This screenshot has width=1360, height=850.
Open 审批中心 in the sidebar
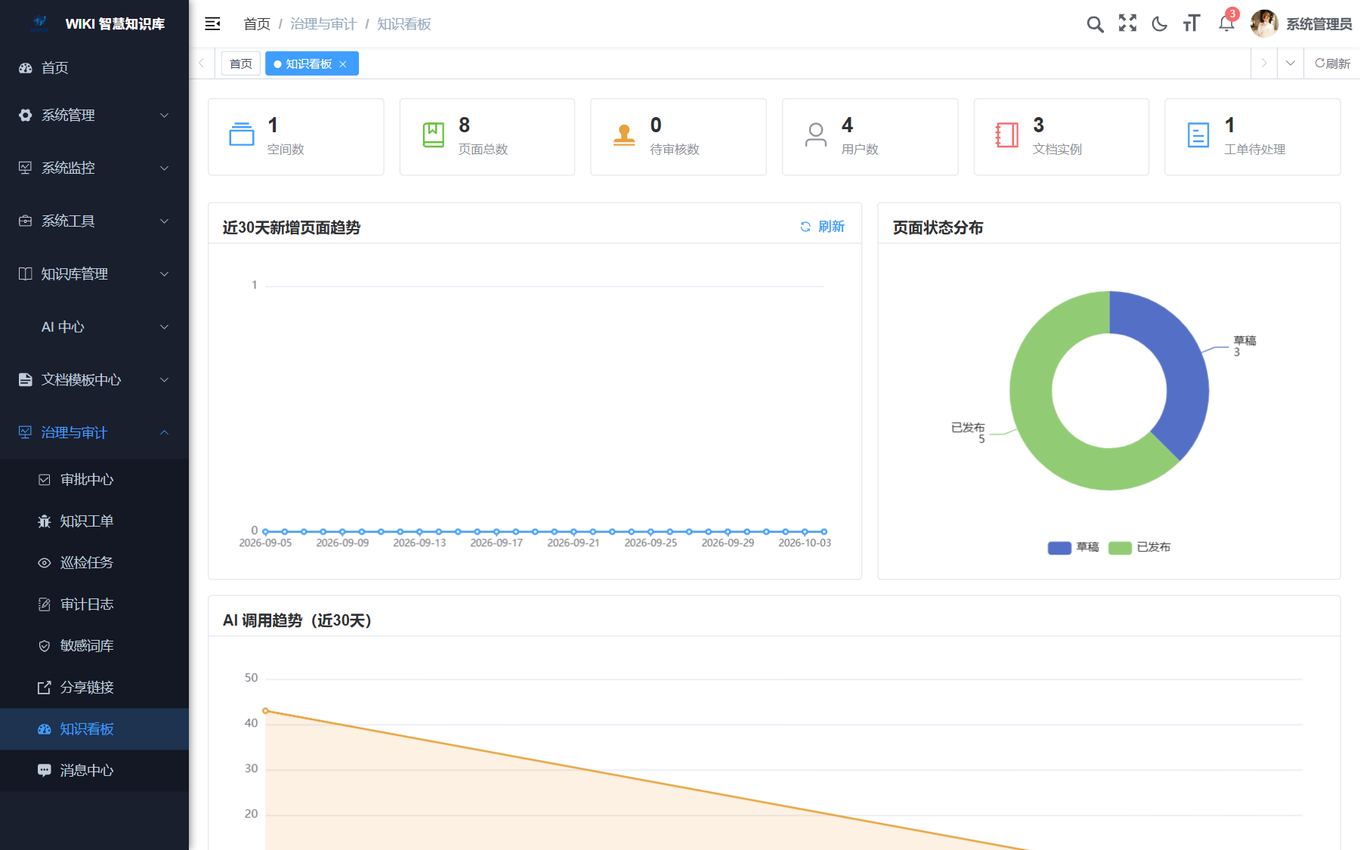pyautogui.click(x=94, y=480)
